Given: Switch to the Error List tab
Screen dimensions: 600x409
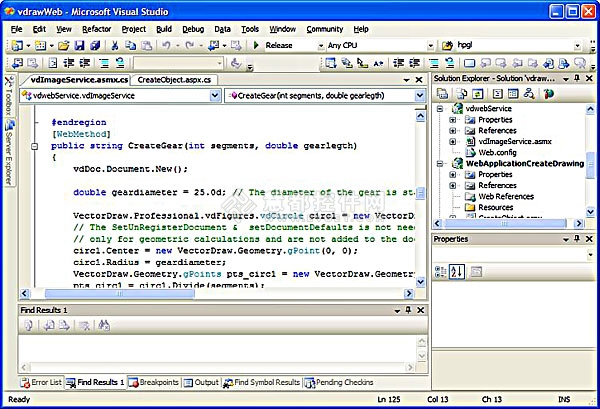Looking at the screenshot, I should pos(41,382).
